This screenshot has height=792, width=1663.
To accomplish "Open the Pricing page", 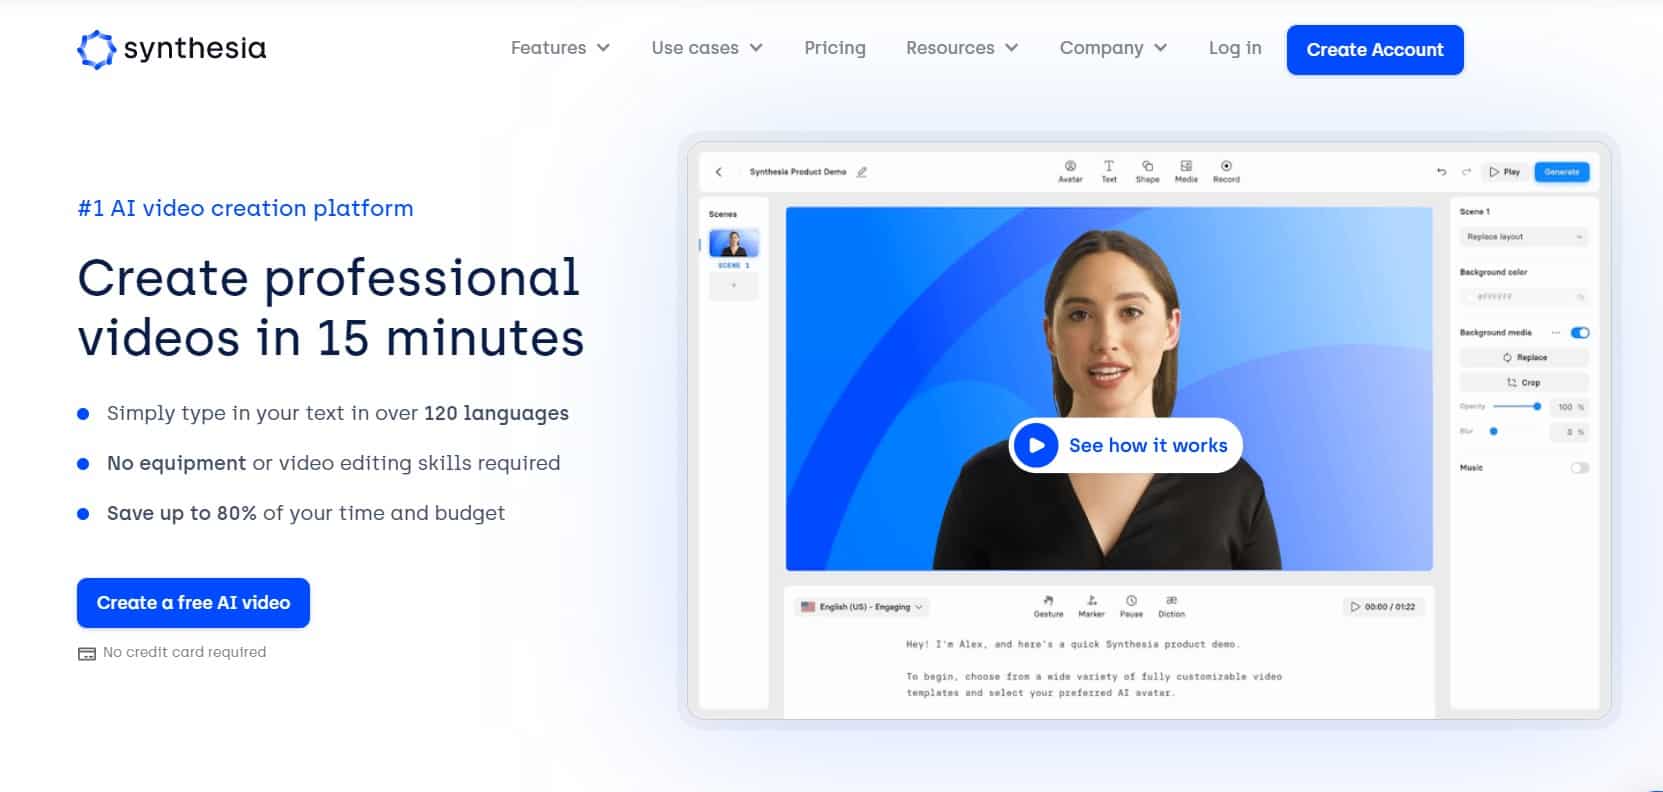I will [x=835, y=48].
